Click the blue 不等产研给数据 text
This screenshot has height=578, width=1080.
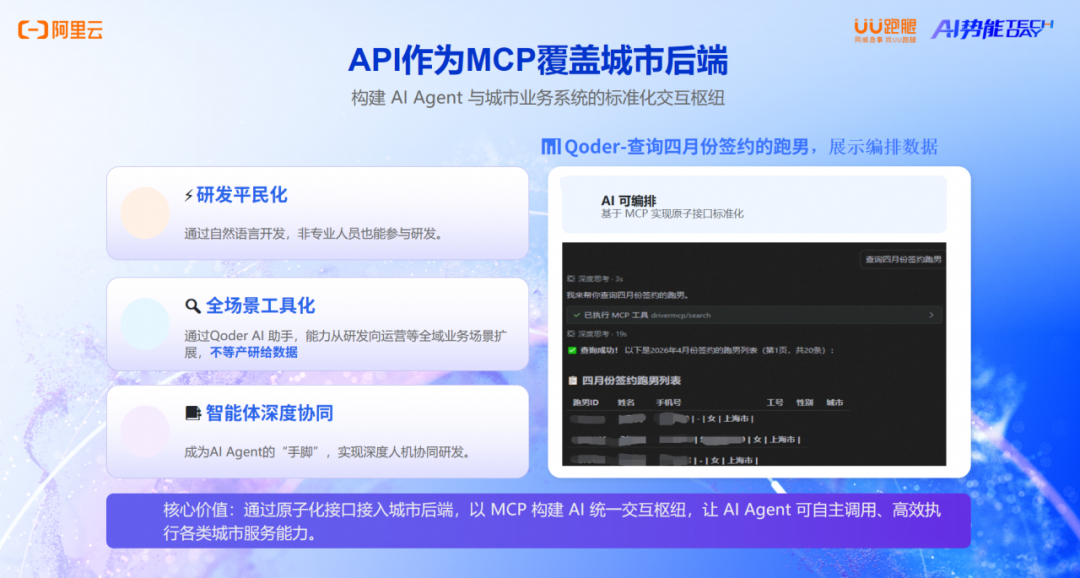tap(253, 353)
